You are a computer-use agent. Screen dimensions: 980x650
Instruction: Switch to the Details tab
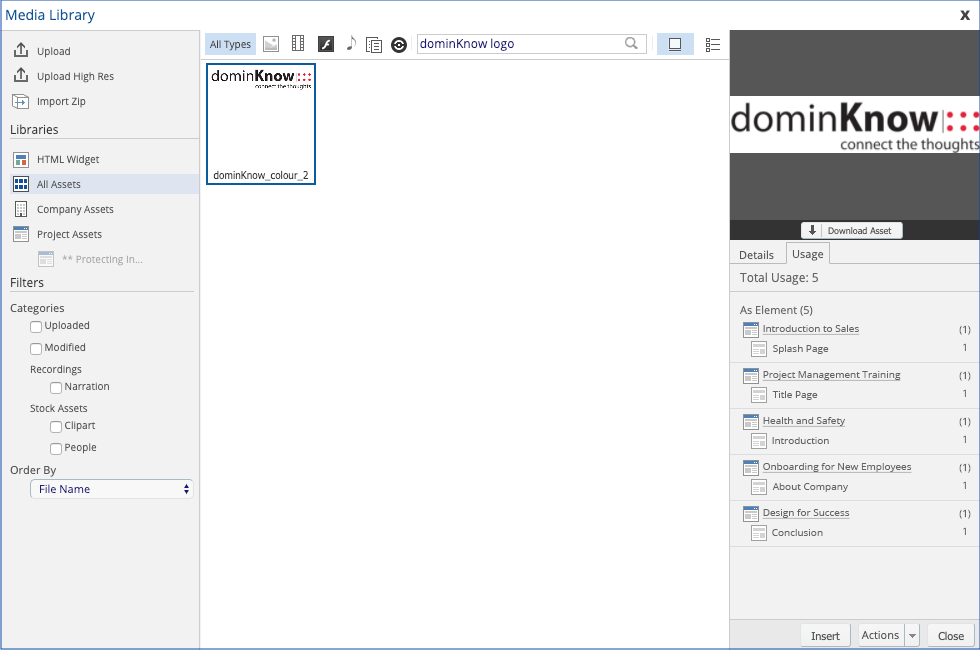click(x=757, y=254)
